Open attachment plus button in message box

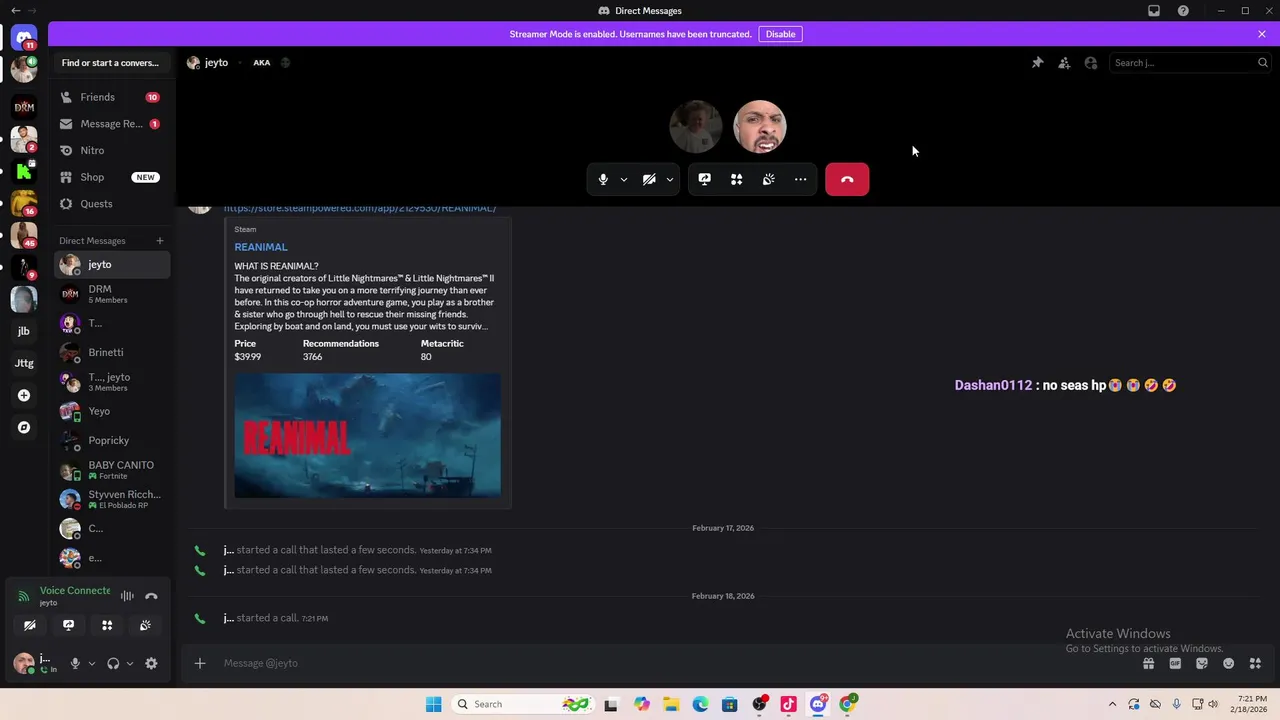tap(199, 663)
